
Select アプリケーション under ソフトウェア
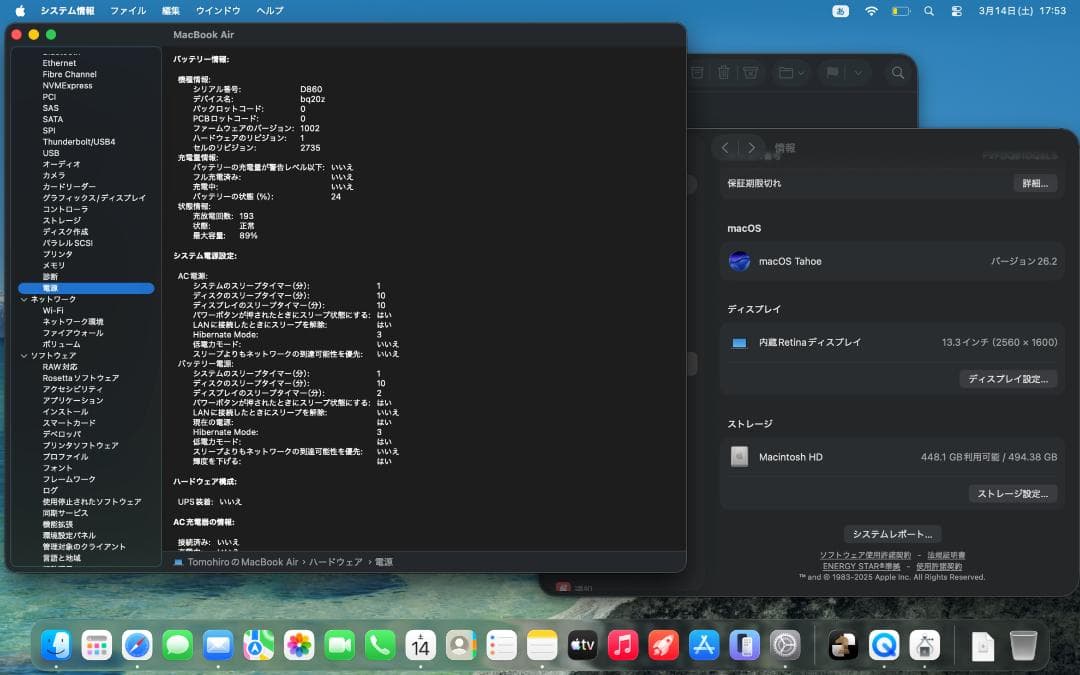pos(73,400)
